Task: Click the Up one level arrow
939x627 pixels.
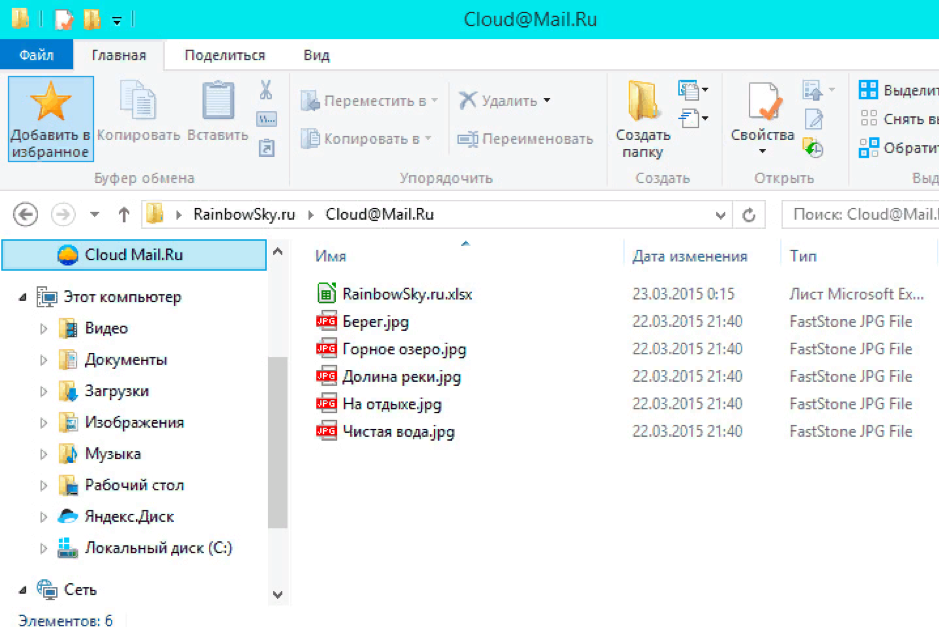Action: pos(124,214)
